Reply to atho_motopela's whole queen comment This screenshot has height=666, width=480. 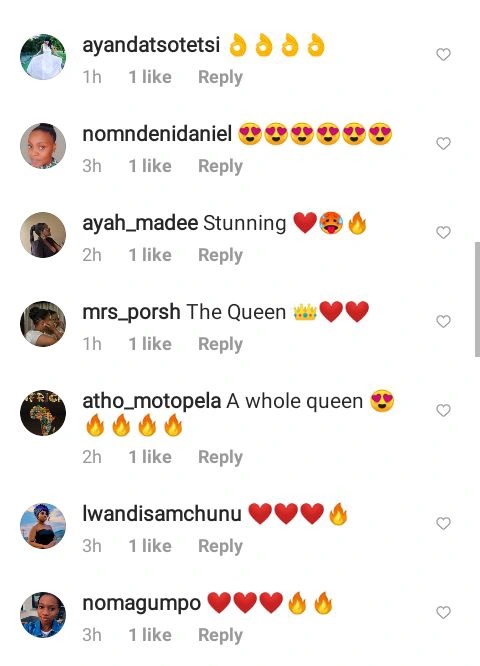[x=220, y=457]
